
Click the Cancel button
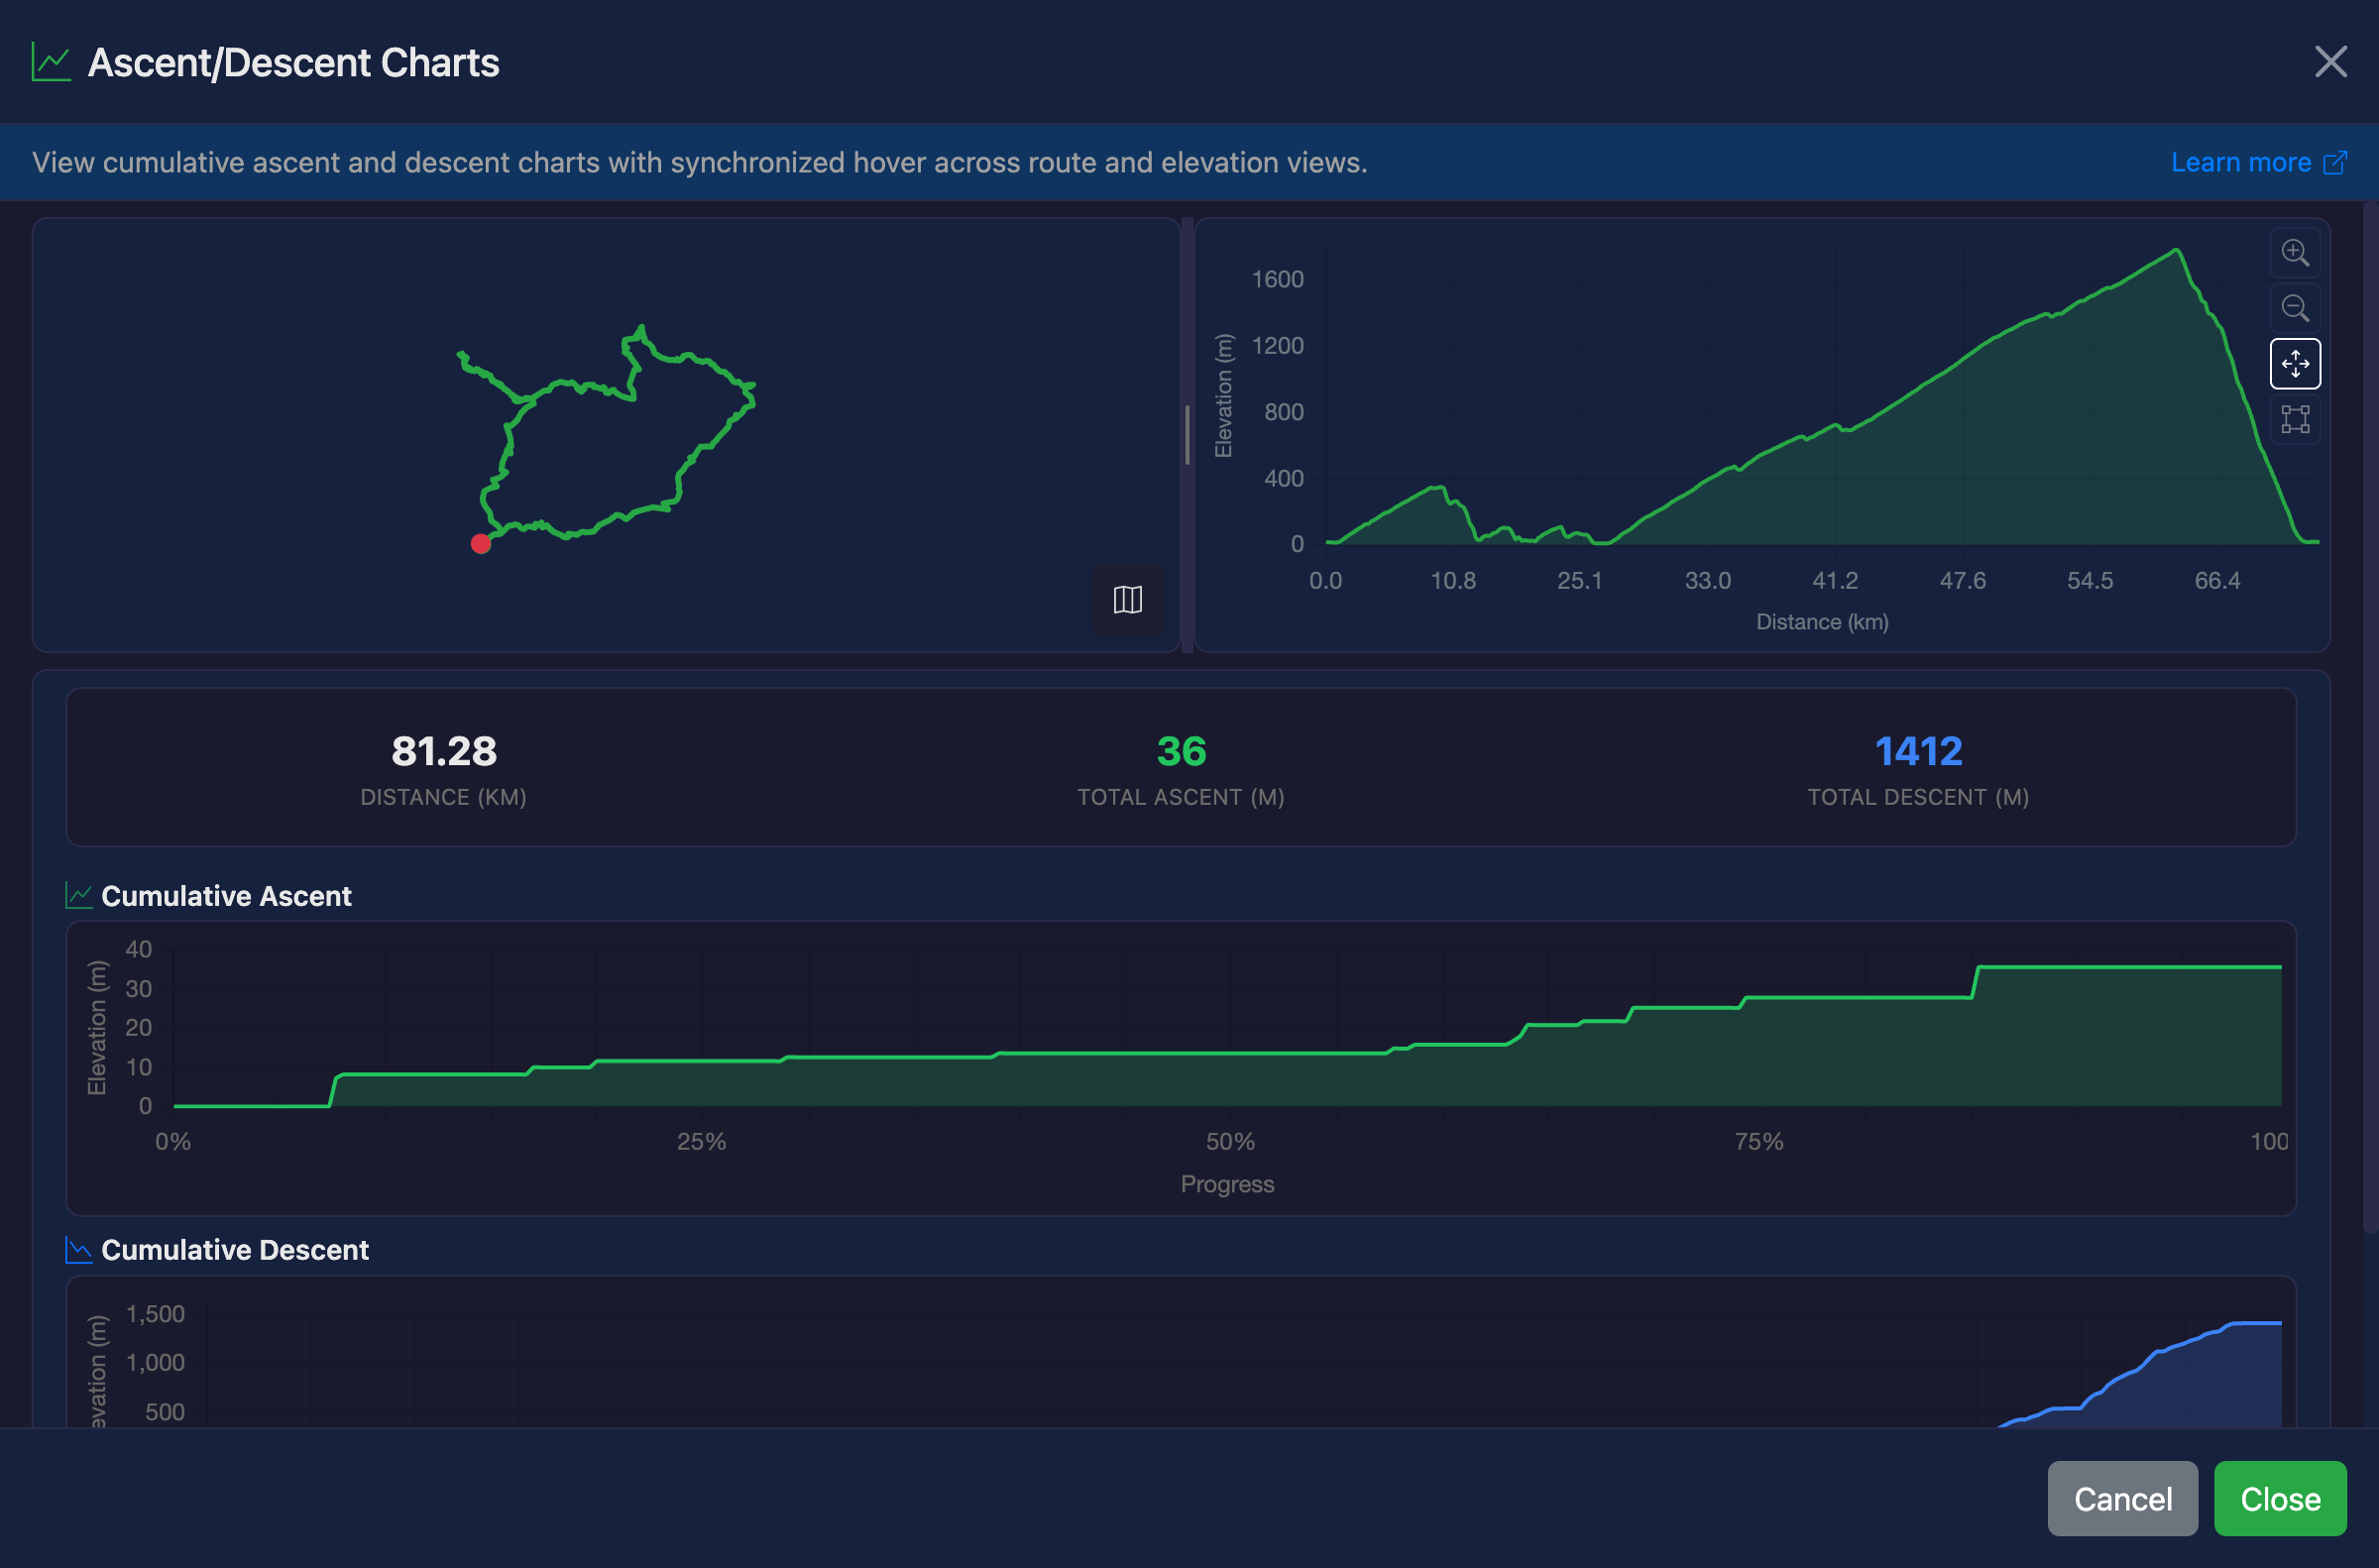tap(2122, 1499)
